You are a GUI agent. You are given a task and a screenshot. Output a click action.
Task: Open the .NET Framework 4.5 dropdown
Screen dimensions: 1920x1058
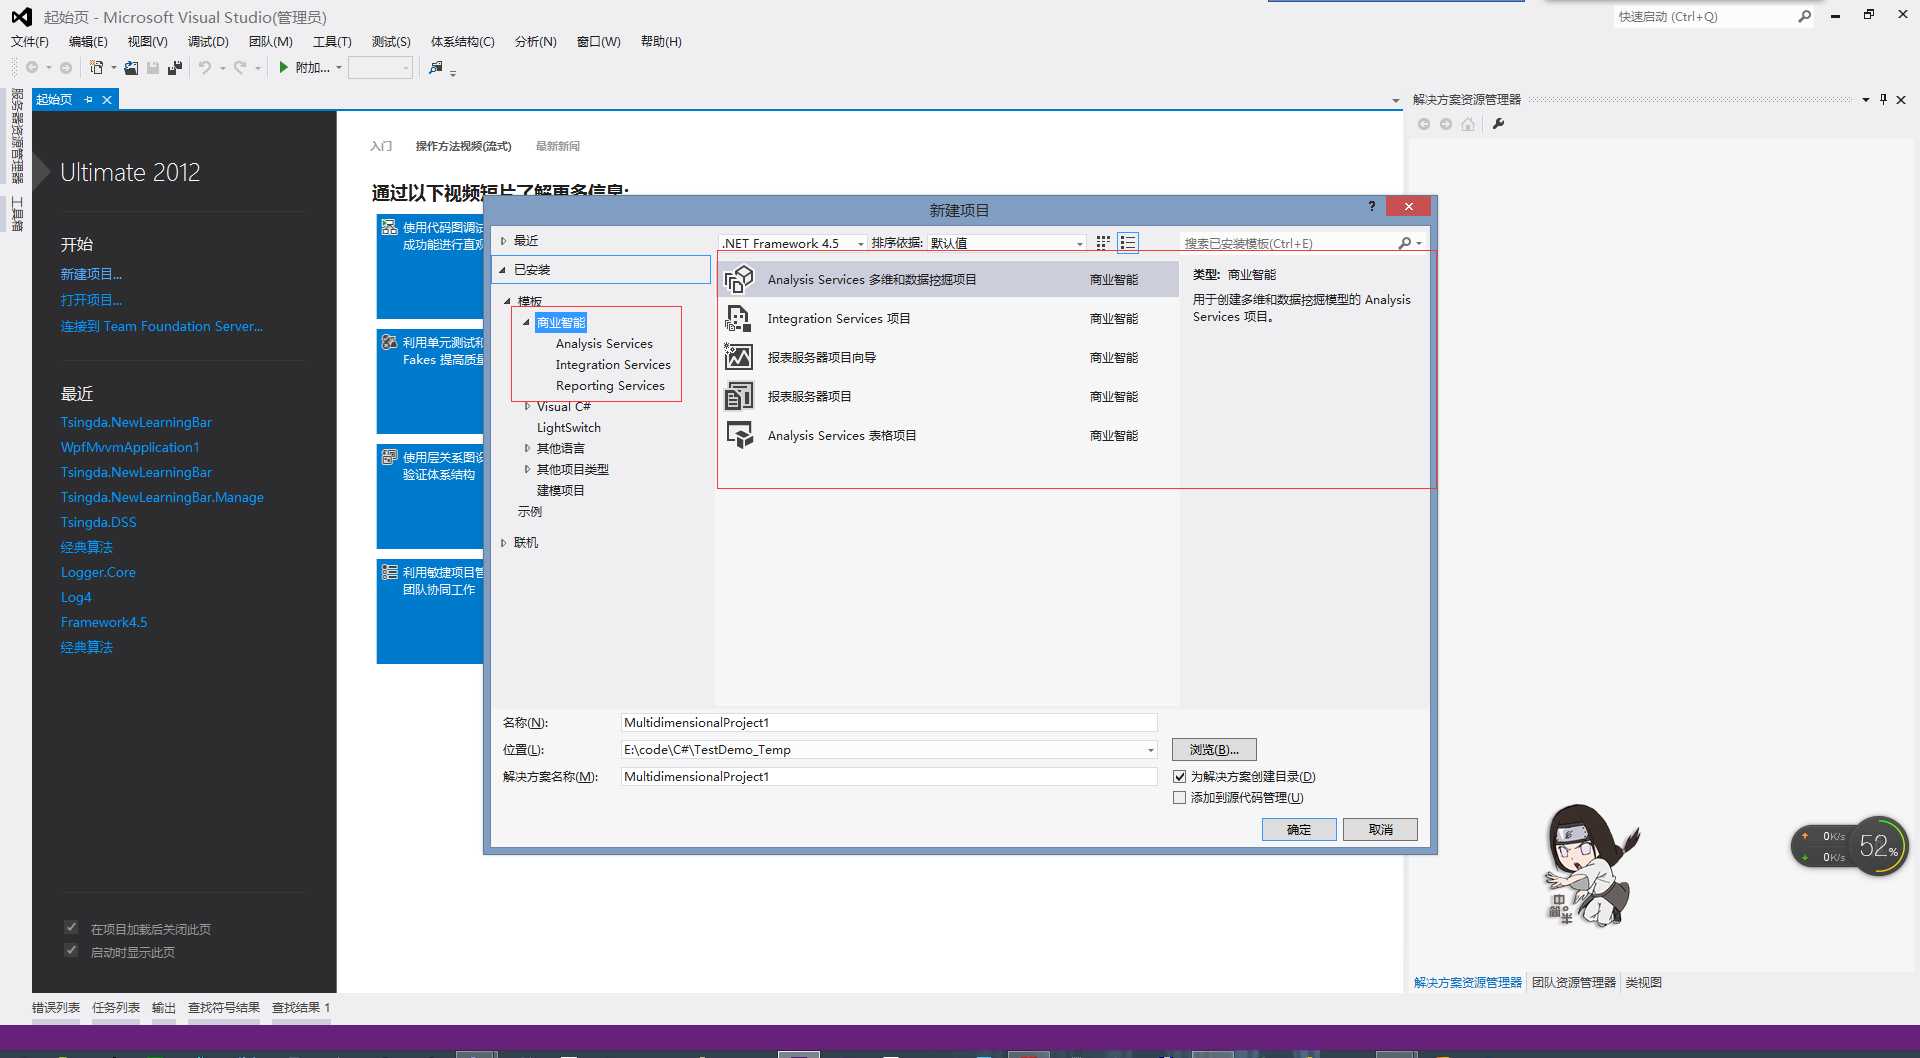tap(793, 243)
